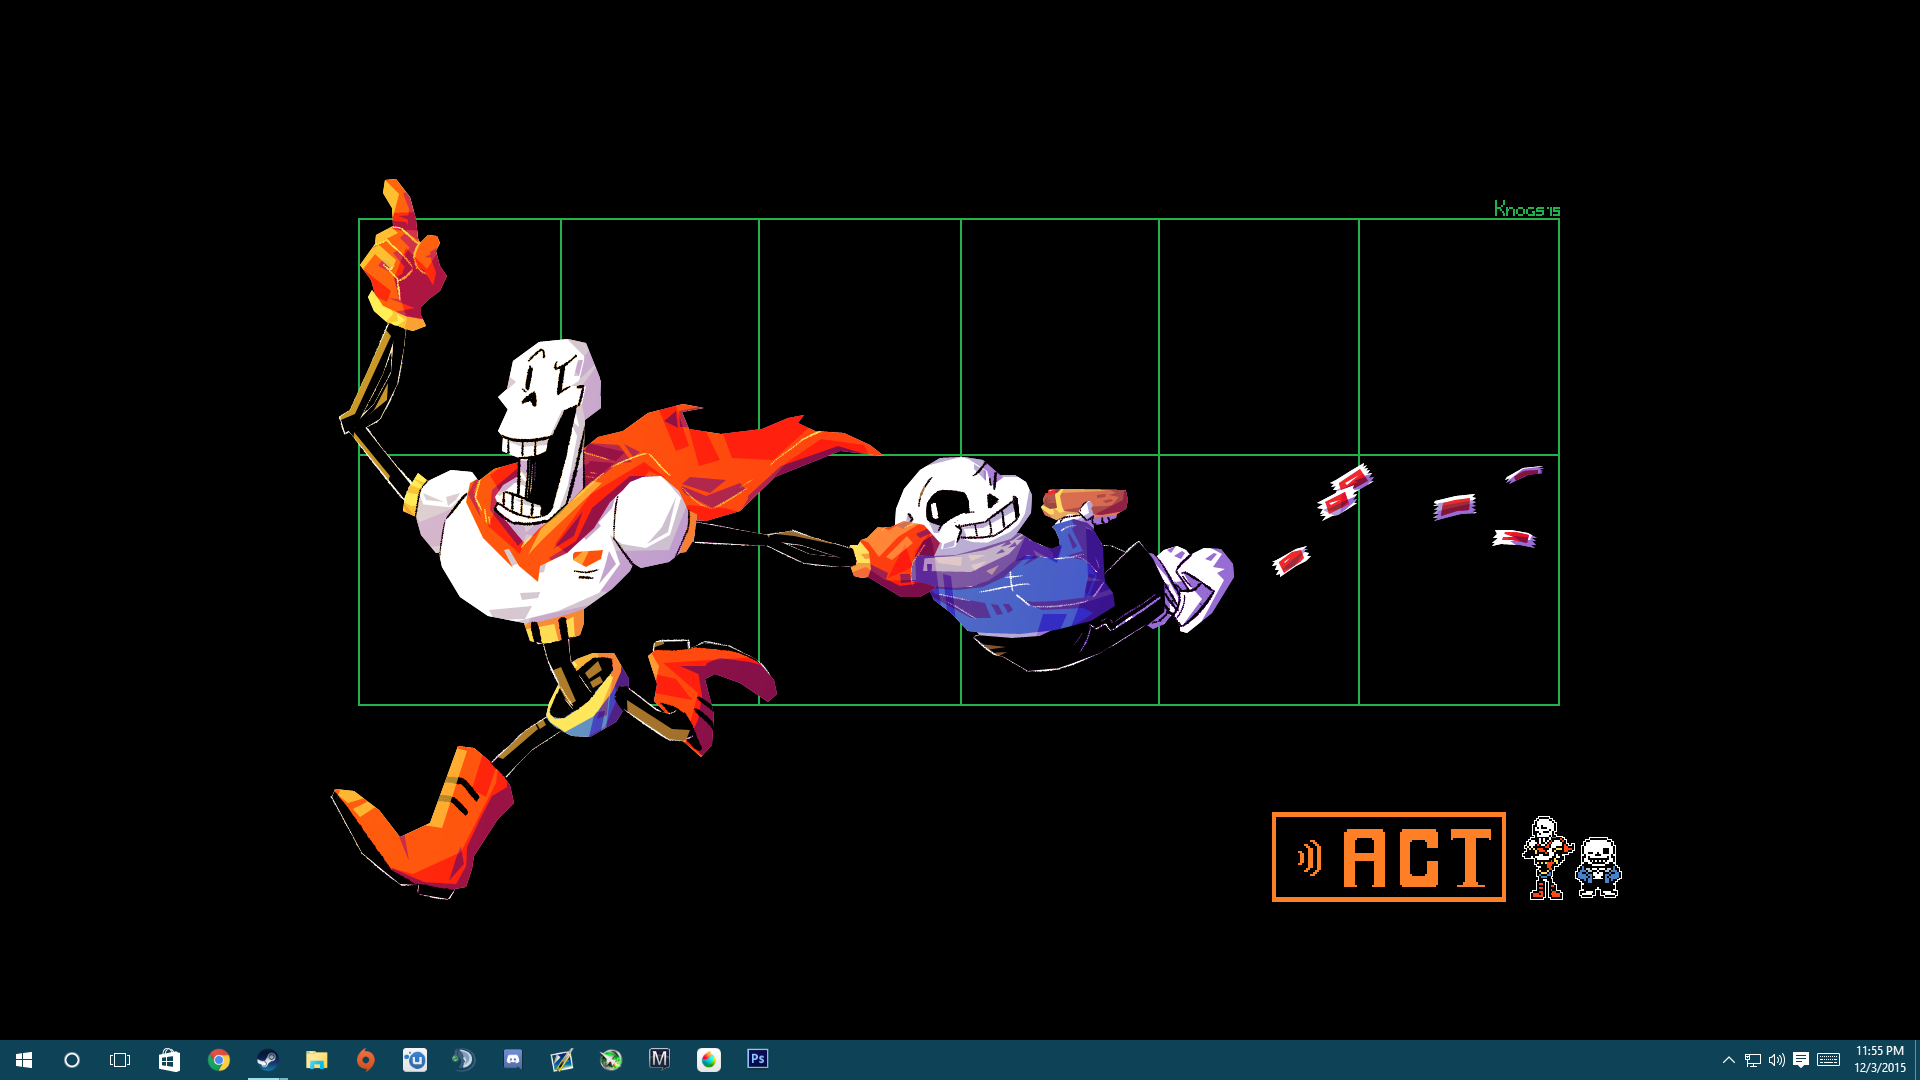Open network status tray icon
This screenshot has width=1920, height=1080.
[1753, 1060]
